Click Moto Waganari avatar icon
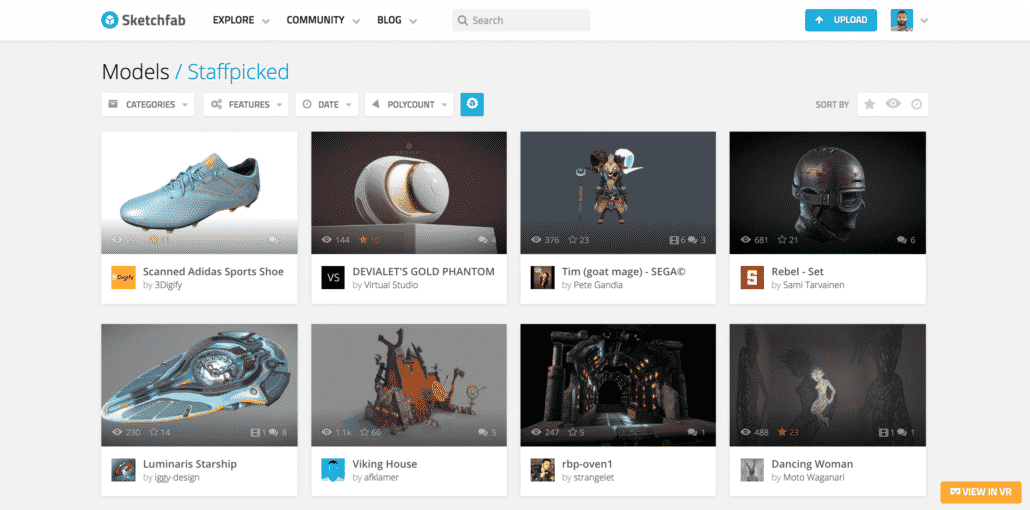The height and width of the screenshot is (510, 1030). (x=752, y=470)
